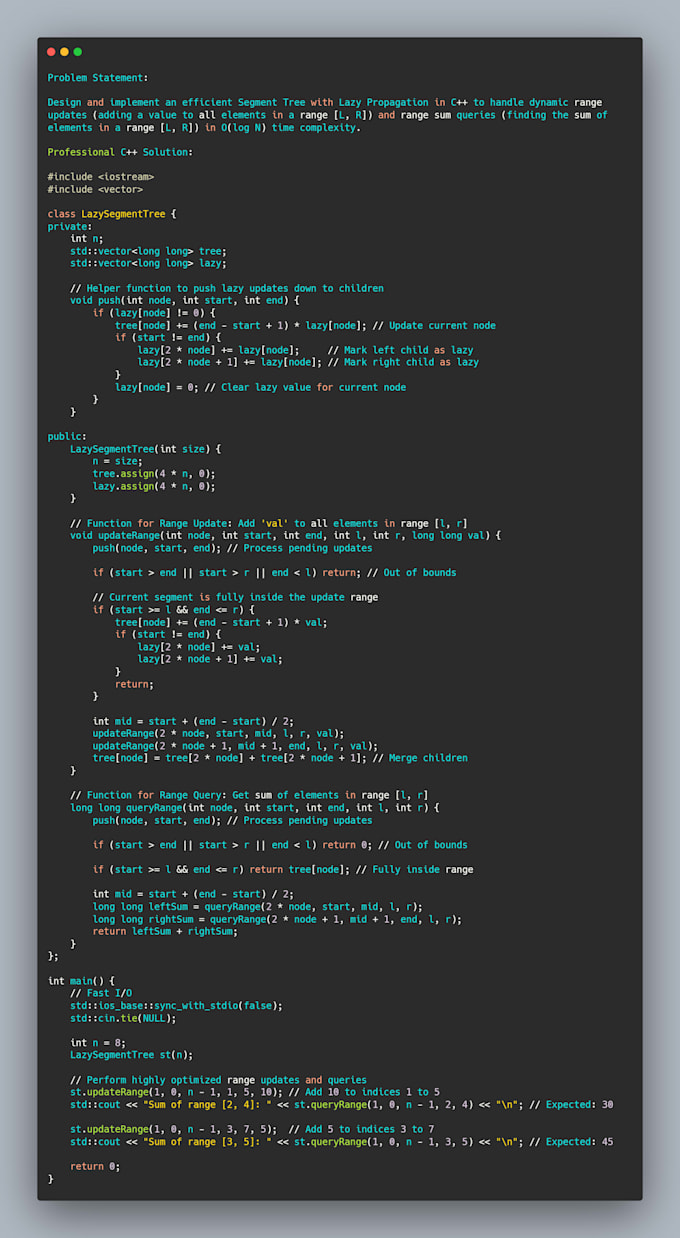This screenshot has width=680, height=1238.
Task: Select the '// Mark left child as lazy' comment
Action: coord(401,350)
